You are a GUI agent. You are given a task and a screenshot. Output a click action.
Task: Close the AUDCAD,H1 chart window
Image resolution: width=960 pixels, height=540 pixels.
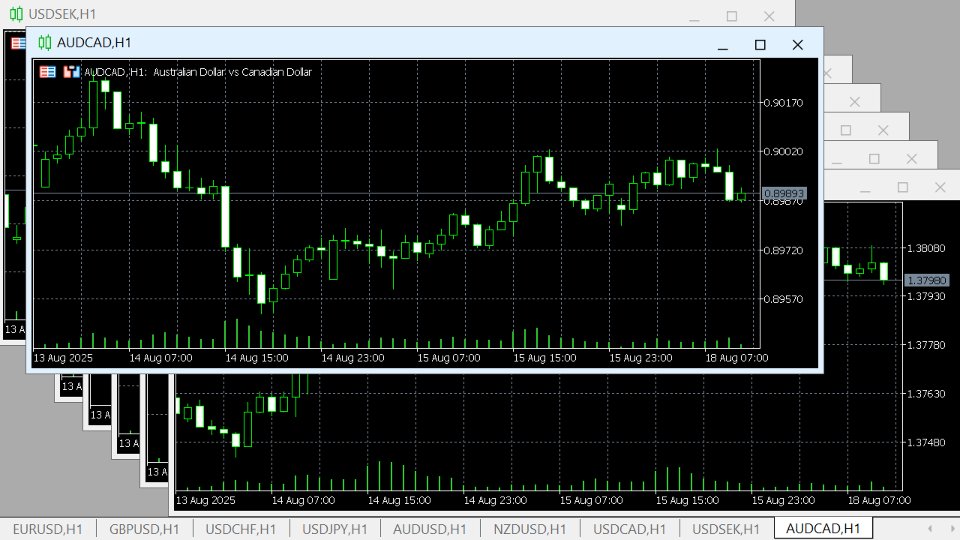(797, 45)
